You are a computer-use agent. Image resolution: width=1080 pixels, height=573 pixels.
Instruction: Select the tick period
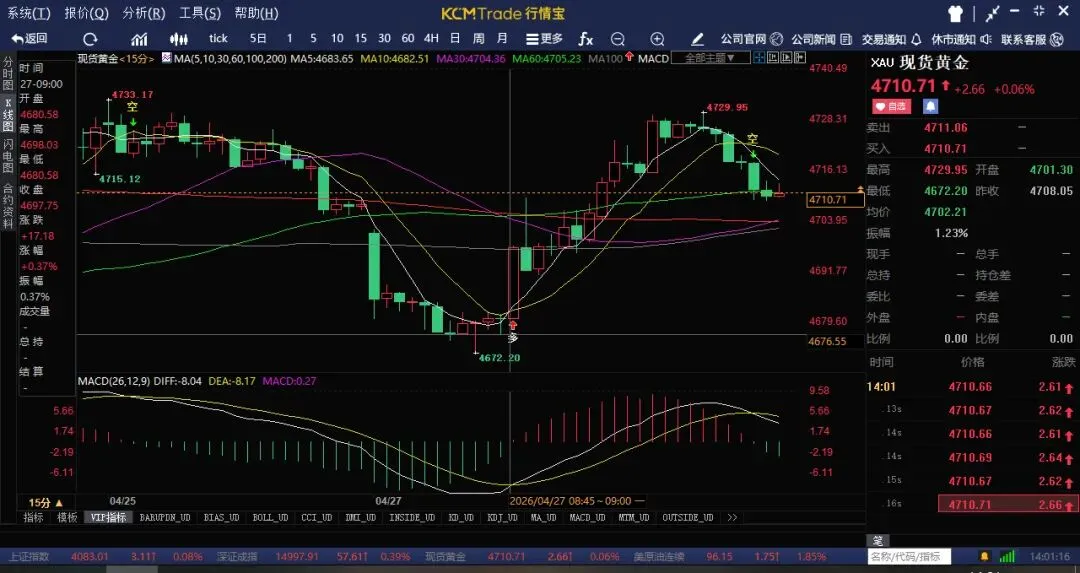click(x=218, y=39)
